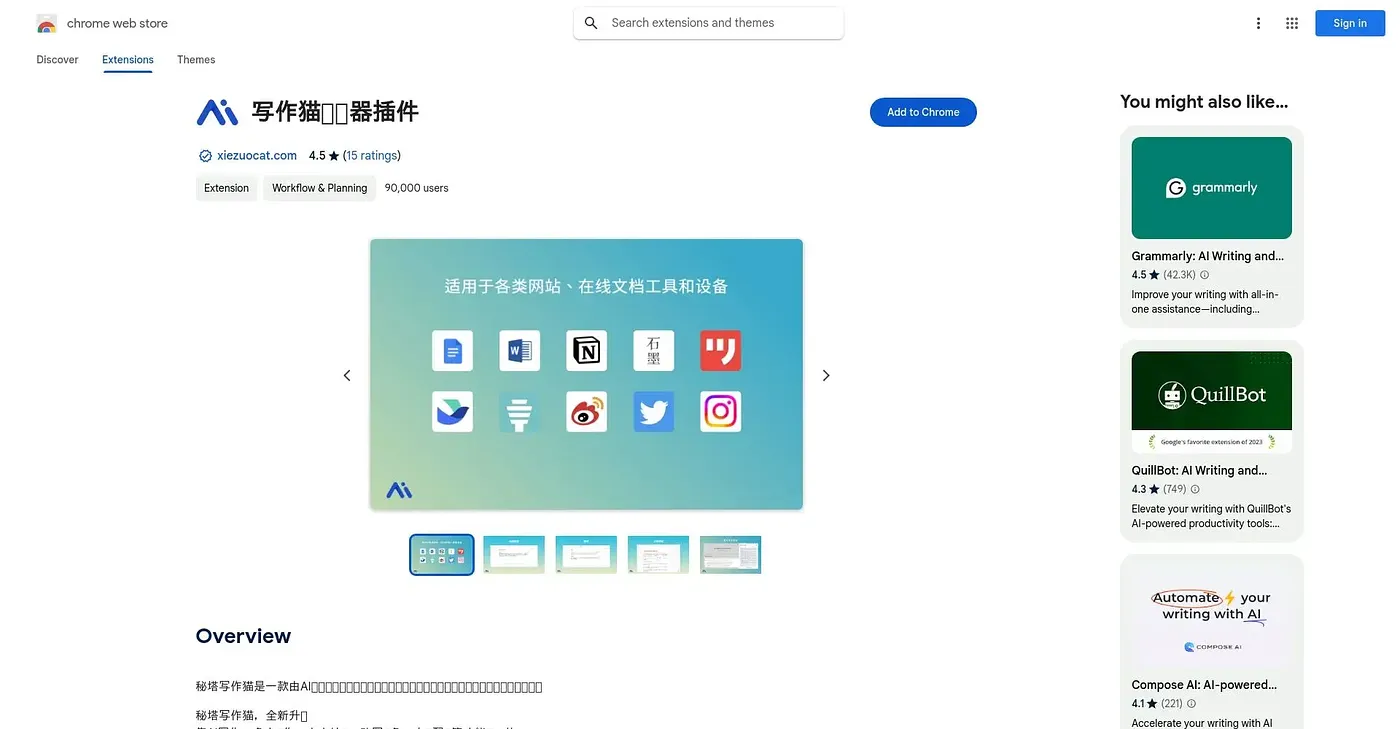Select the fifth screenshot thumbnail

[x=730, y=555]
